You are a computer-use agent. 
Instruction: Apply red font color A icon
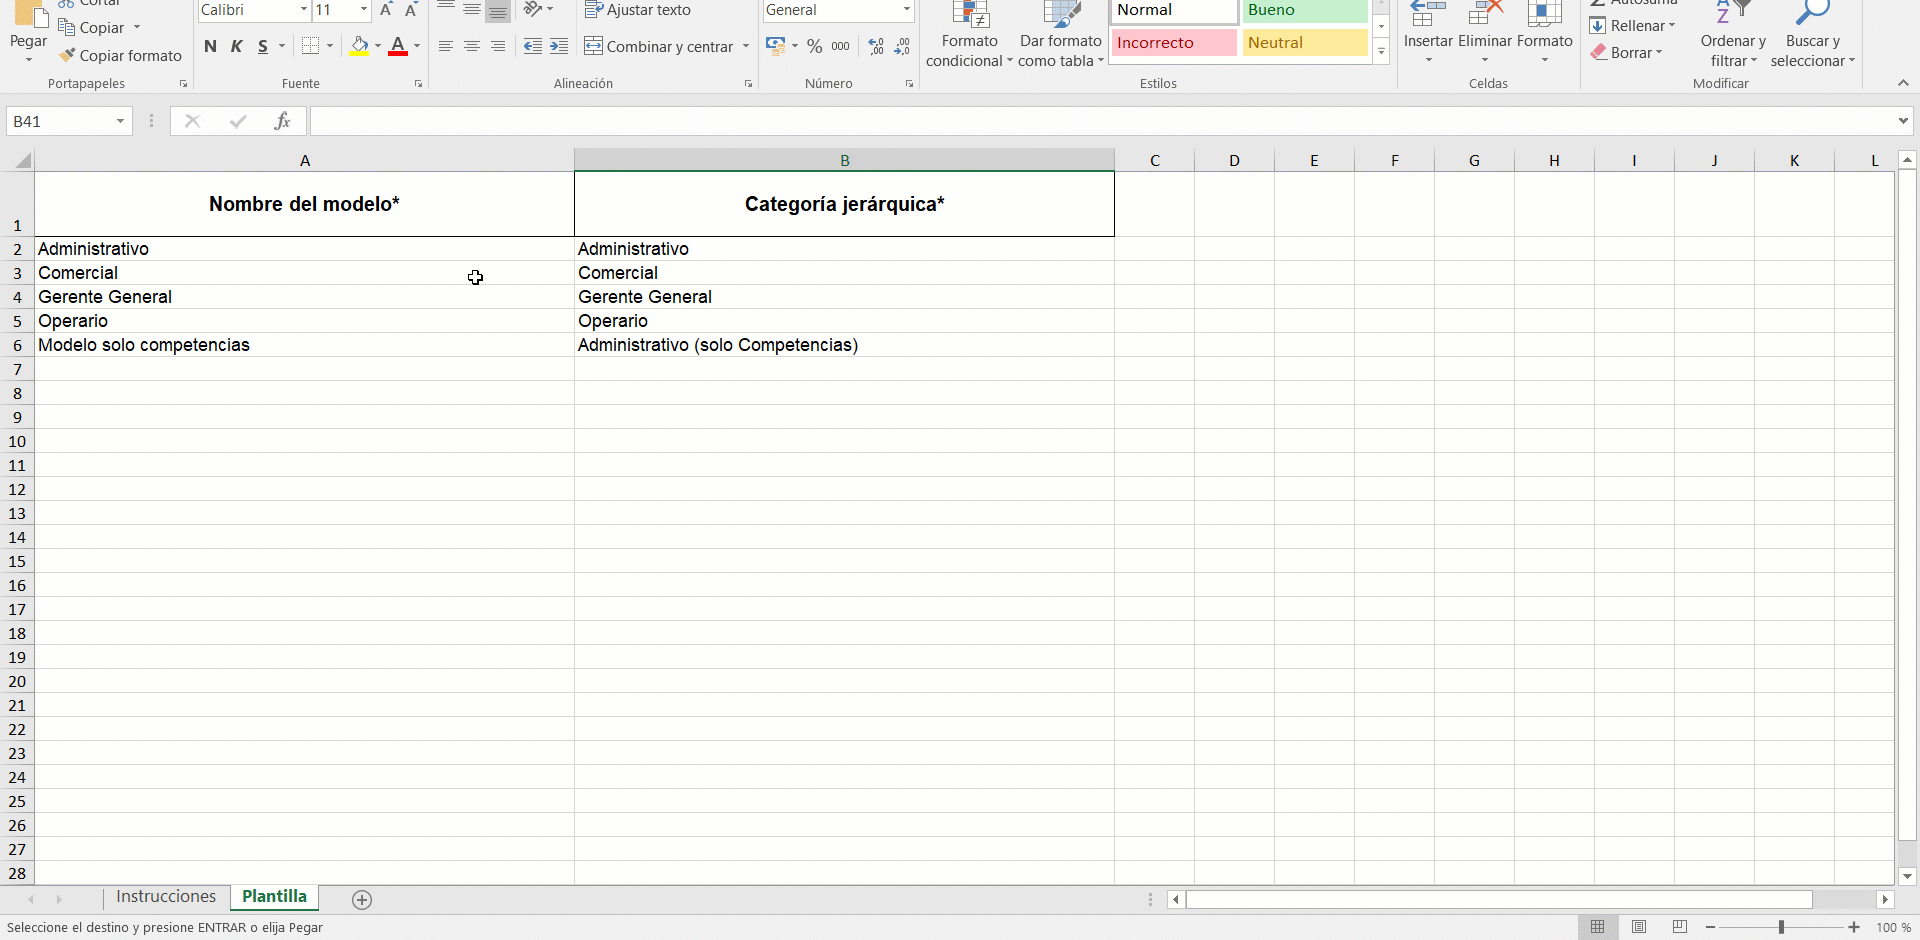398,46
